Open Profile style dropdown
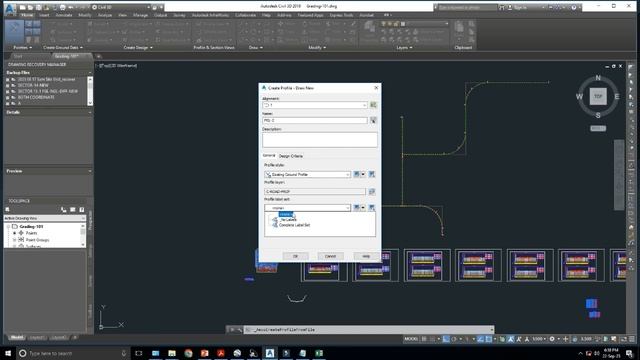Image resolution: width=640 pixels, height=360 pixels. [348, 174]
